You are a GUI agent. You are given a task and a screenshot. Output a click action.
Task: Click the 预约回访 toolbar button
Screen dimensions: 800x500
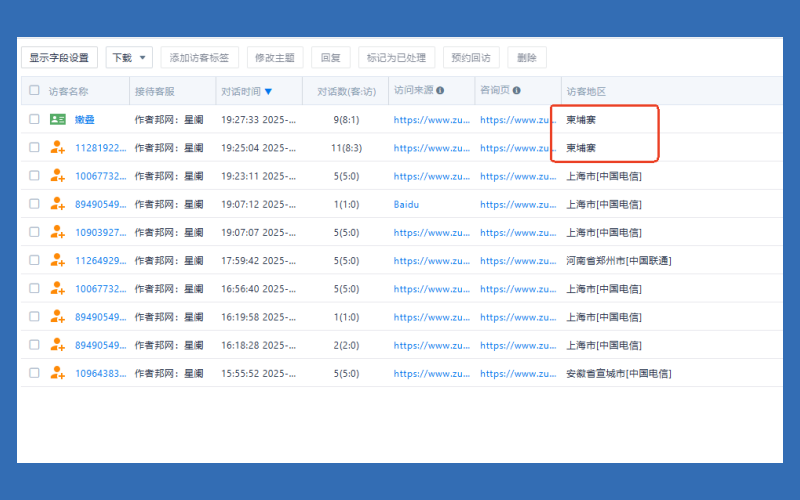pos(471,58)
